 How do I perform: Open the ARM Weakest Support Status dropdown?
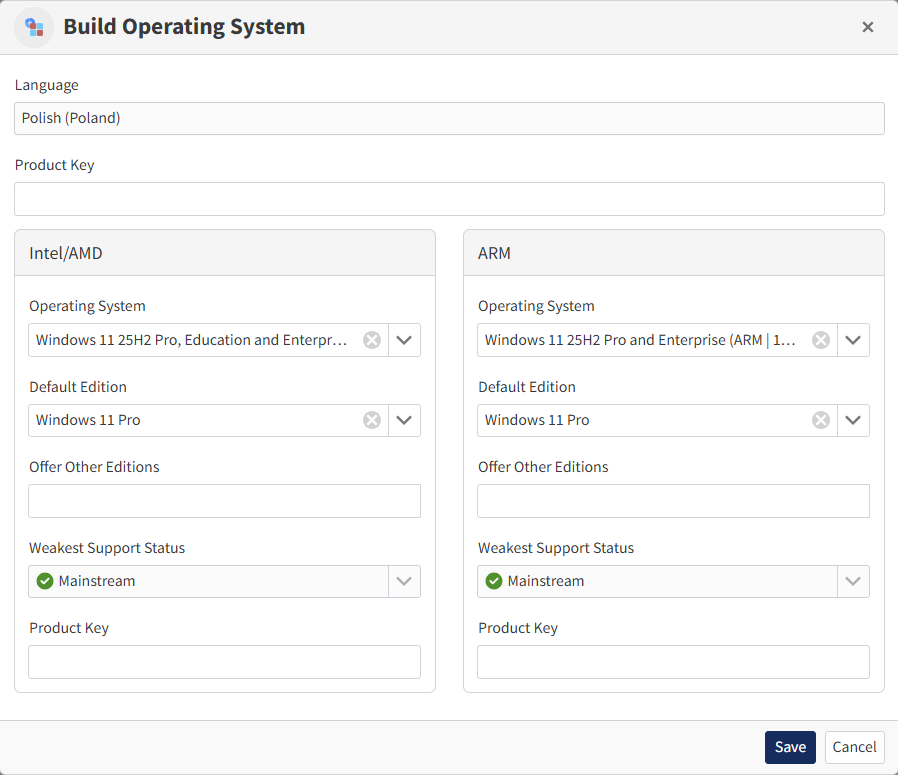tap(853, 580)
